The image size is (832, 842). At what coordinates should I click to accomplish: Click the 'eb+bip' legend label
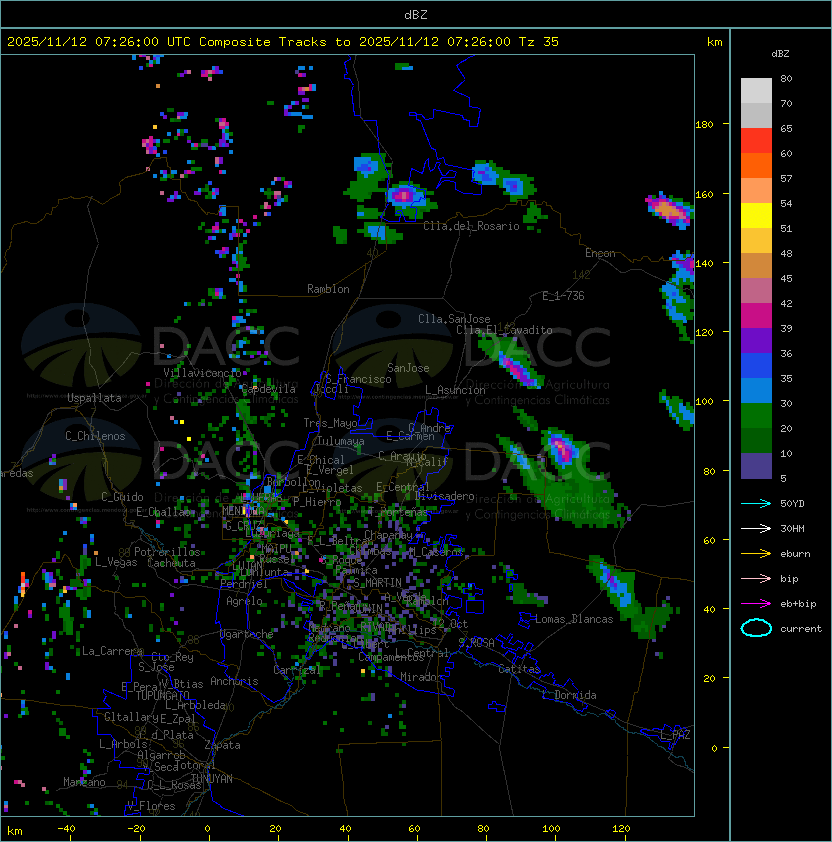pos(798,604)
